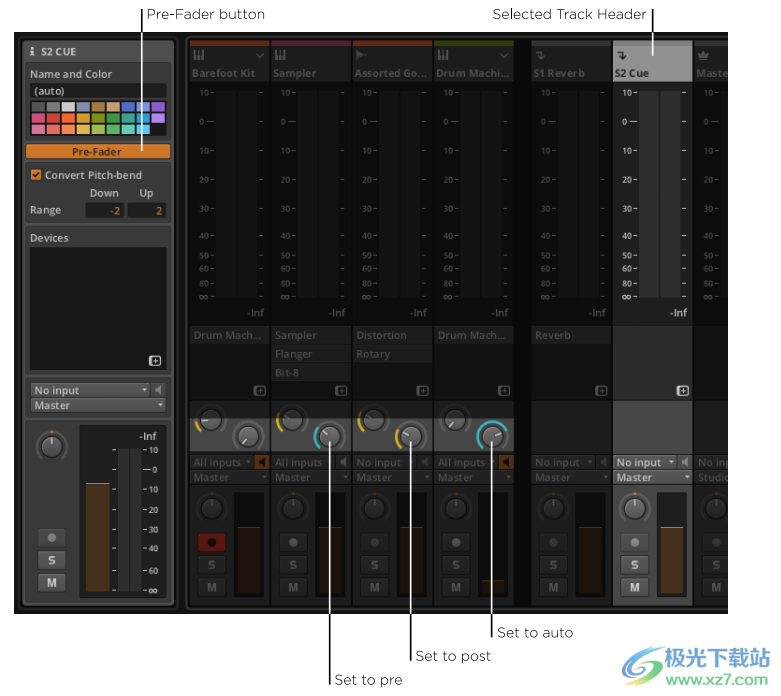Image resolution: width=781 pixels, height=696 pixels.
Task: Add device to Assorted Go... track
Action: [x=422, y=391]
